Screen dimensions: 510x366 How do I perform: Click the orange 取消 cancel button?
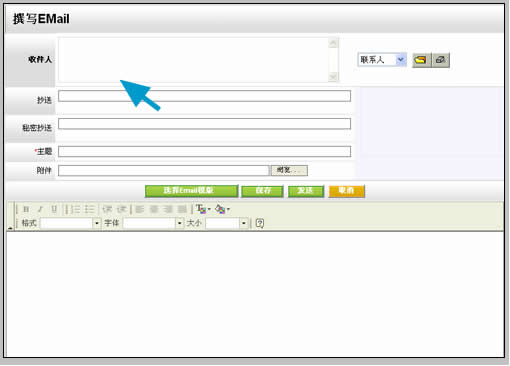pyautogui.click(x=347, y=191)
